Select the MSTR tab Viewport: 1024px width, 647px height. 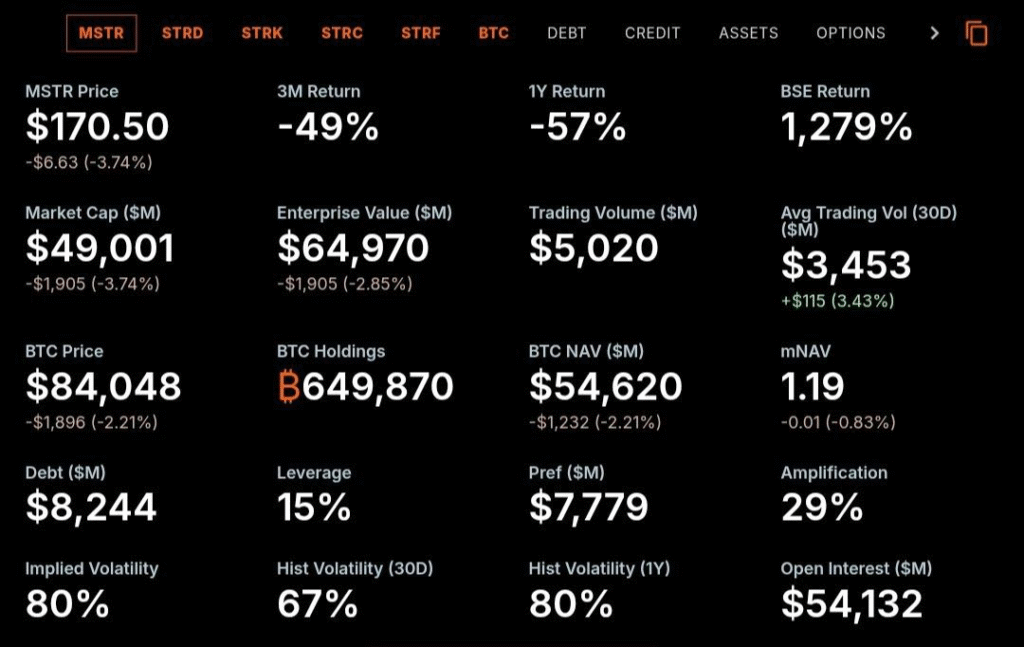click(101, 33)
